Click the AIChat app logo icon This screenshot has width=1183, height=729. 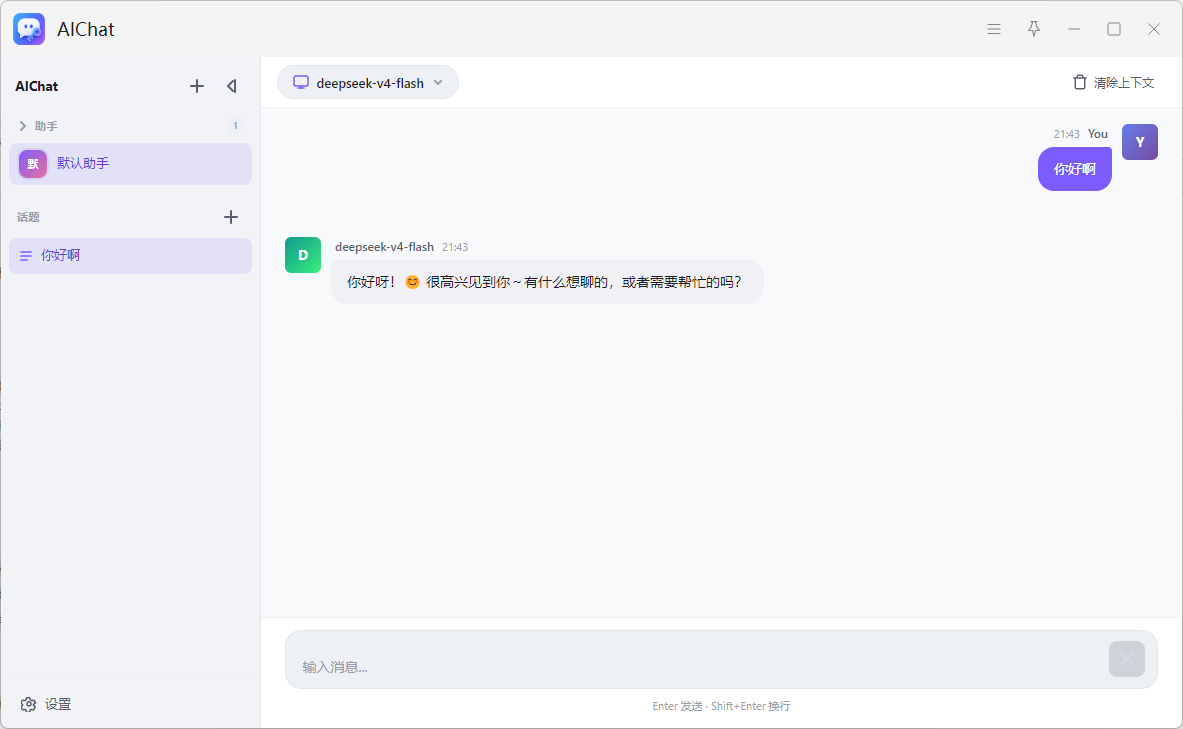[29, 29]
